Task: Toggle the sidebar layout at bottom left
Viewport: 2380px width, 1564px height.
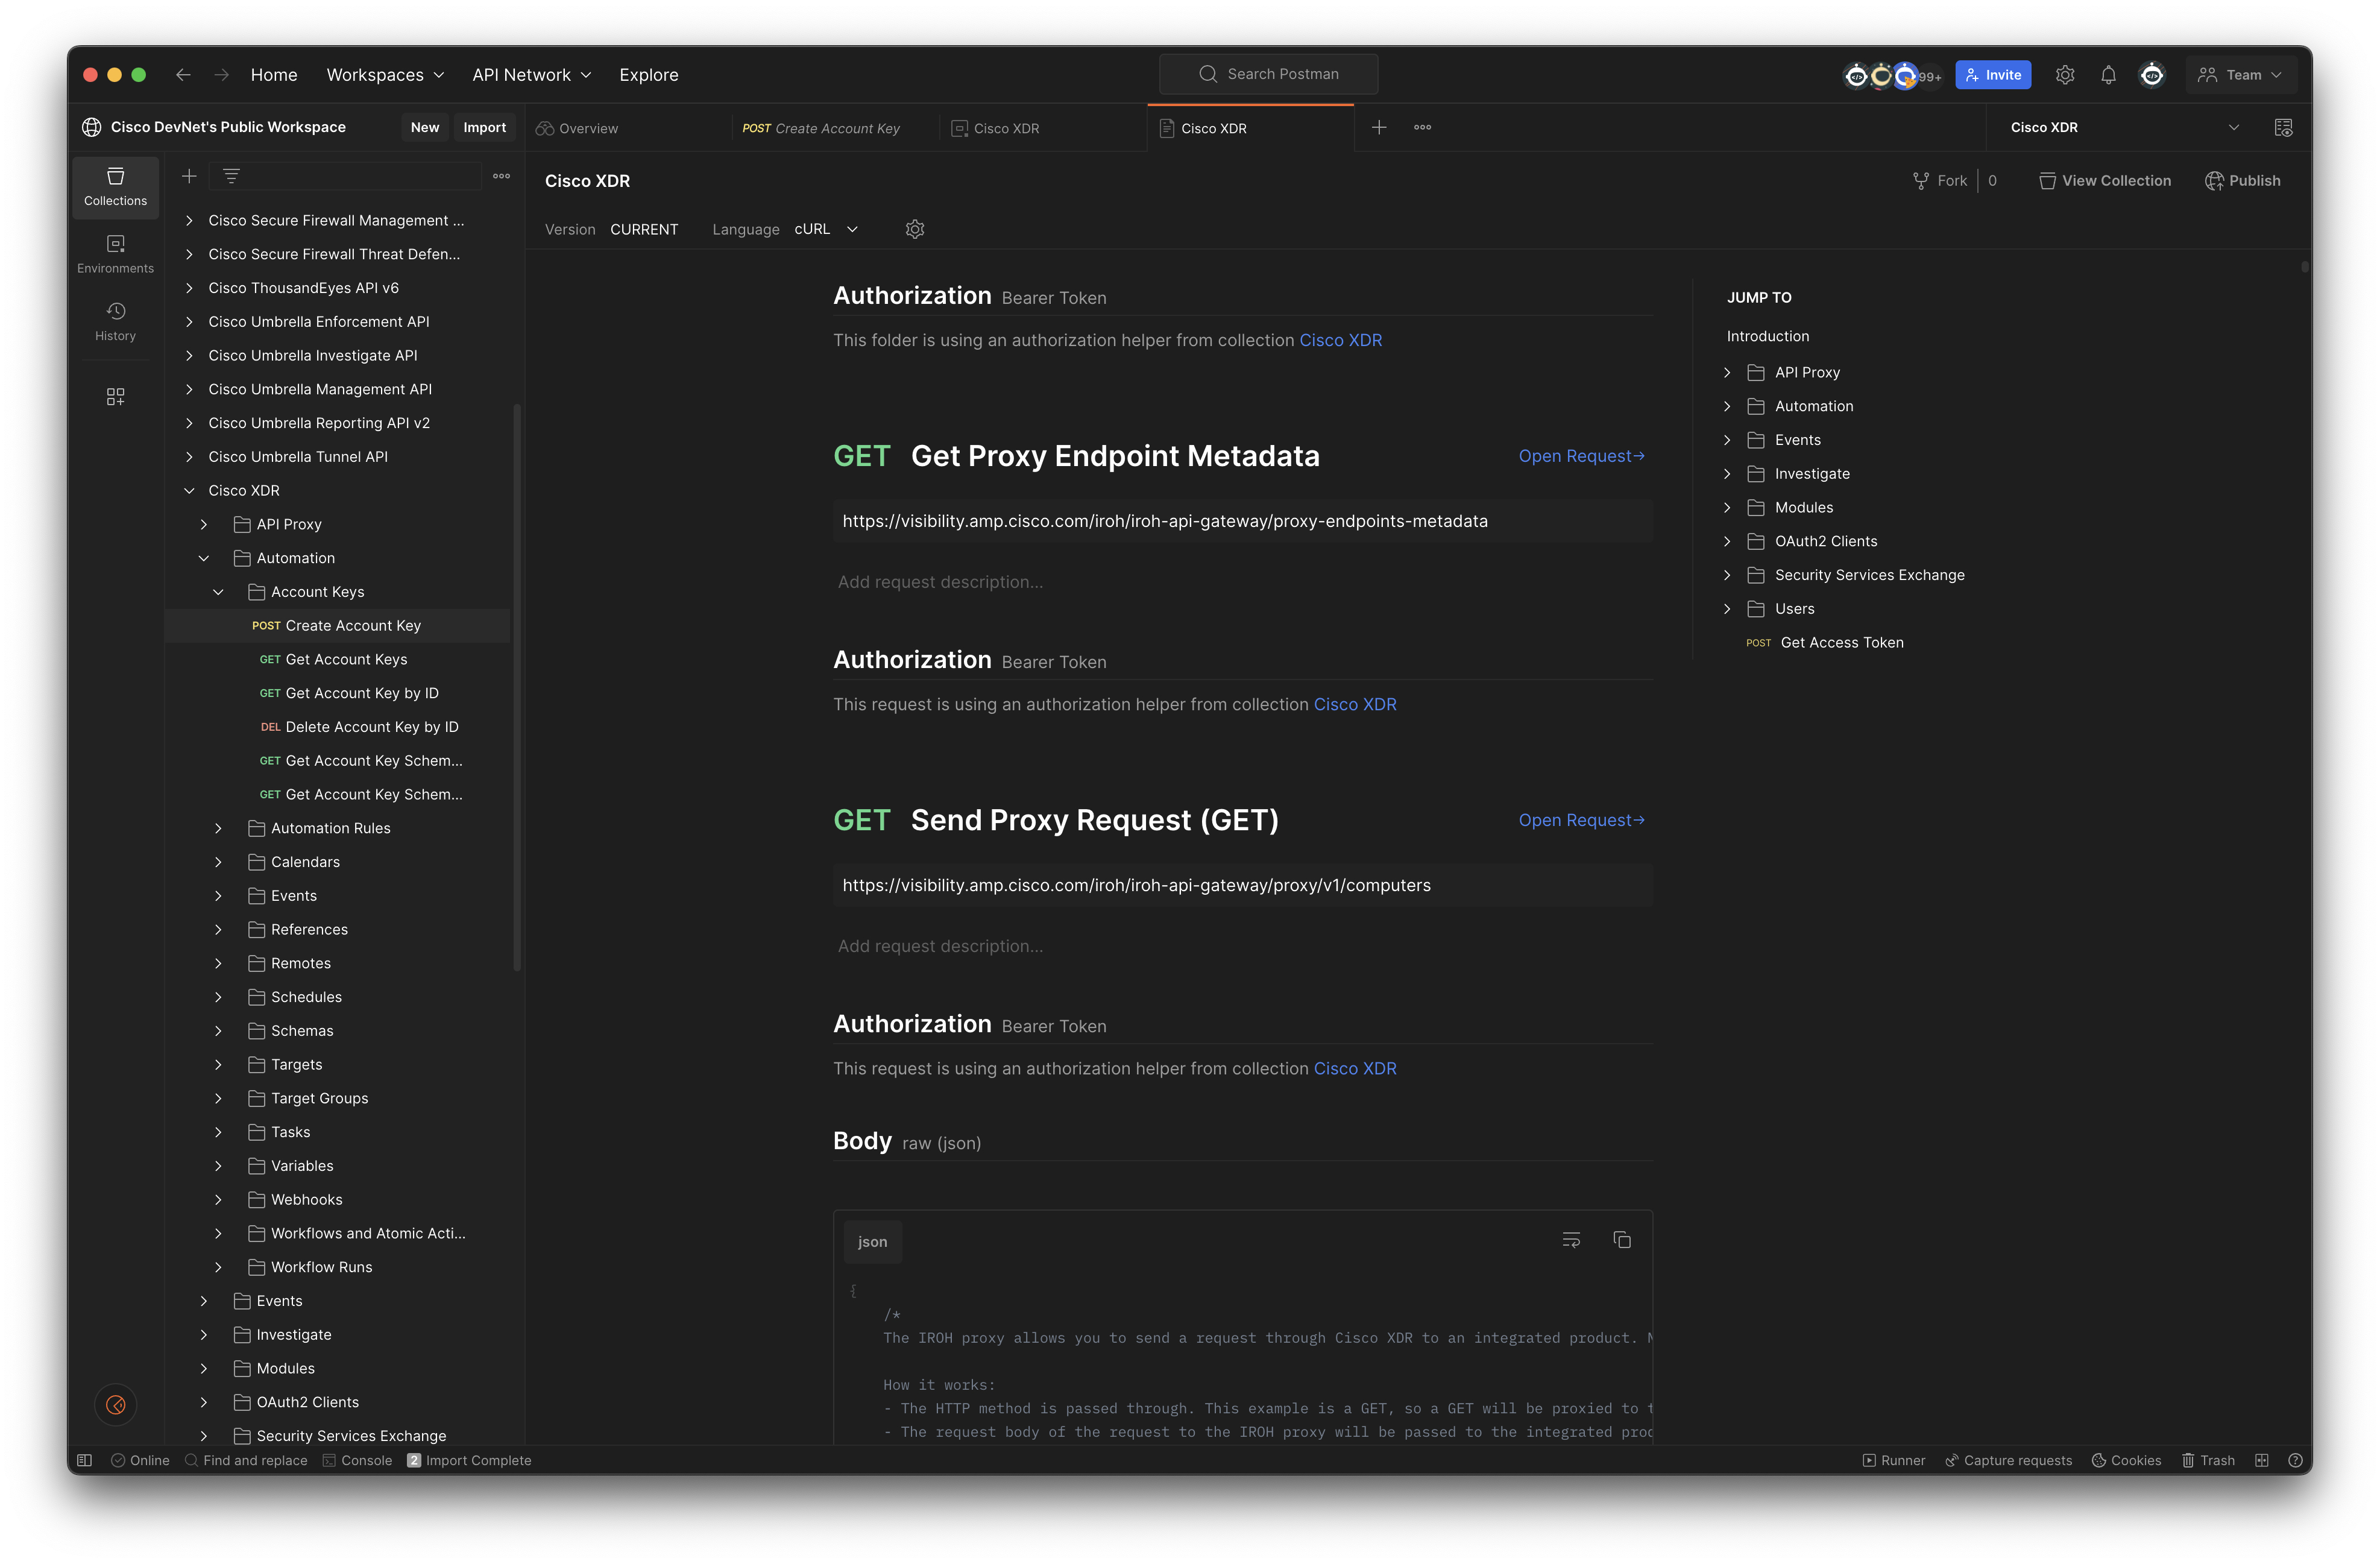Action: tap(84, 1460)
